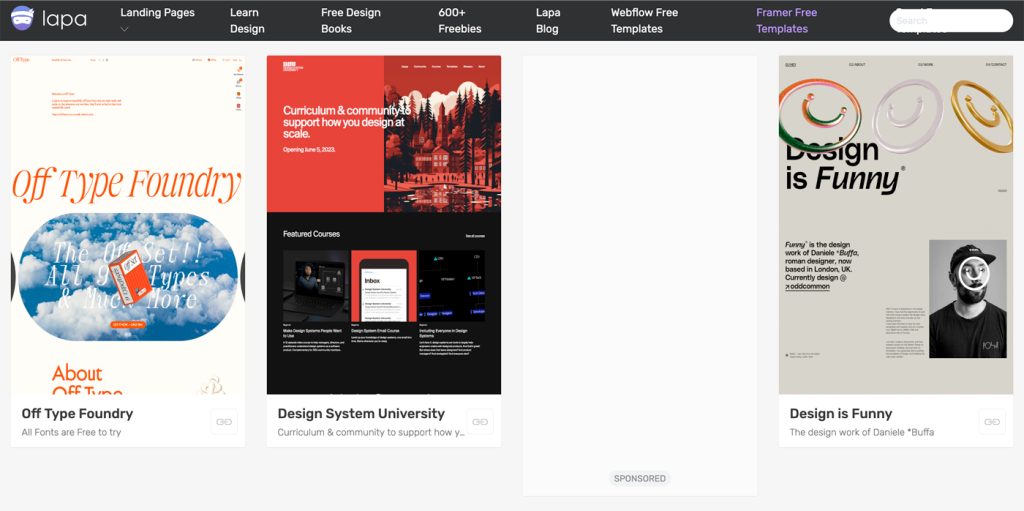Go to Learn Design page
The height and width of the screenshot is (511, 1024).
[x=248, y=20]
